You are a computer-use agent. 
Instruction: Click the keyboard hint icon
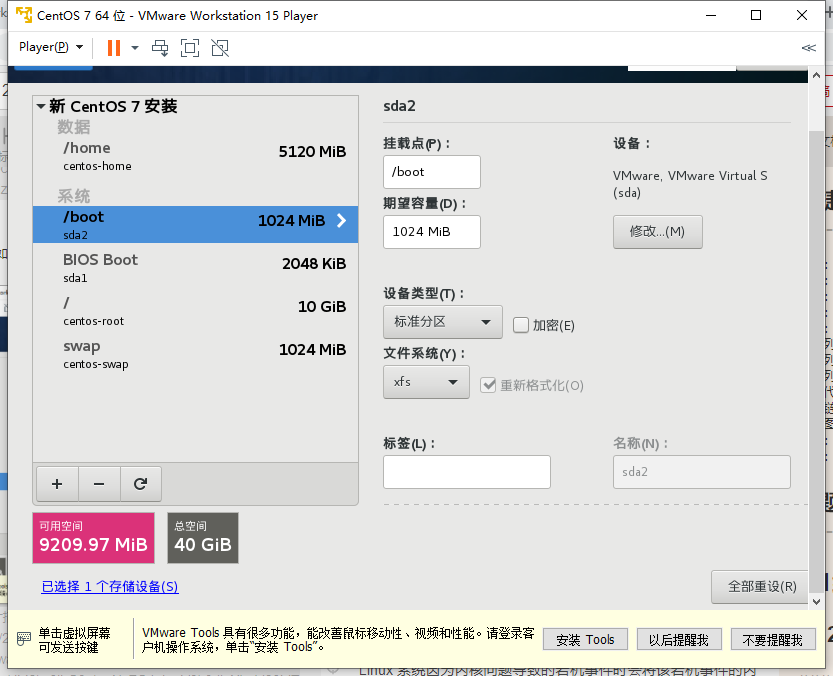click(x=24, y=639)
